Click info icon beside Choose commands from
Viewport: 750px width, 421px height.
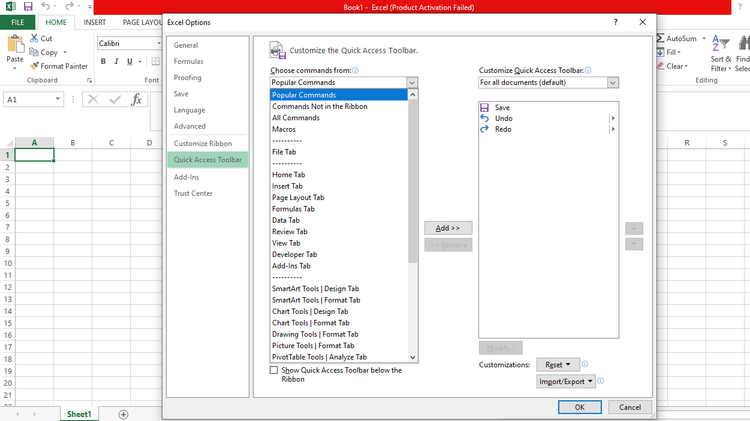coord(355,70)
